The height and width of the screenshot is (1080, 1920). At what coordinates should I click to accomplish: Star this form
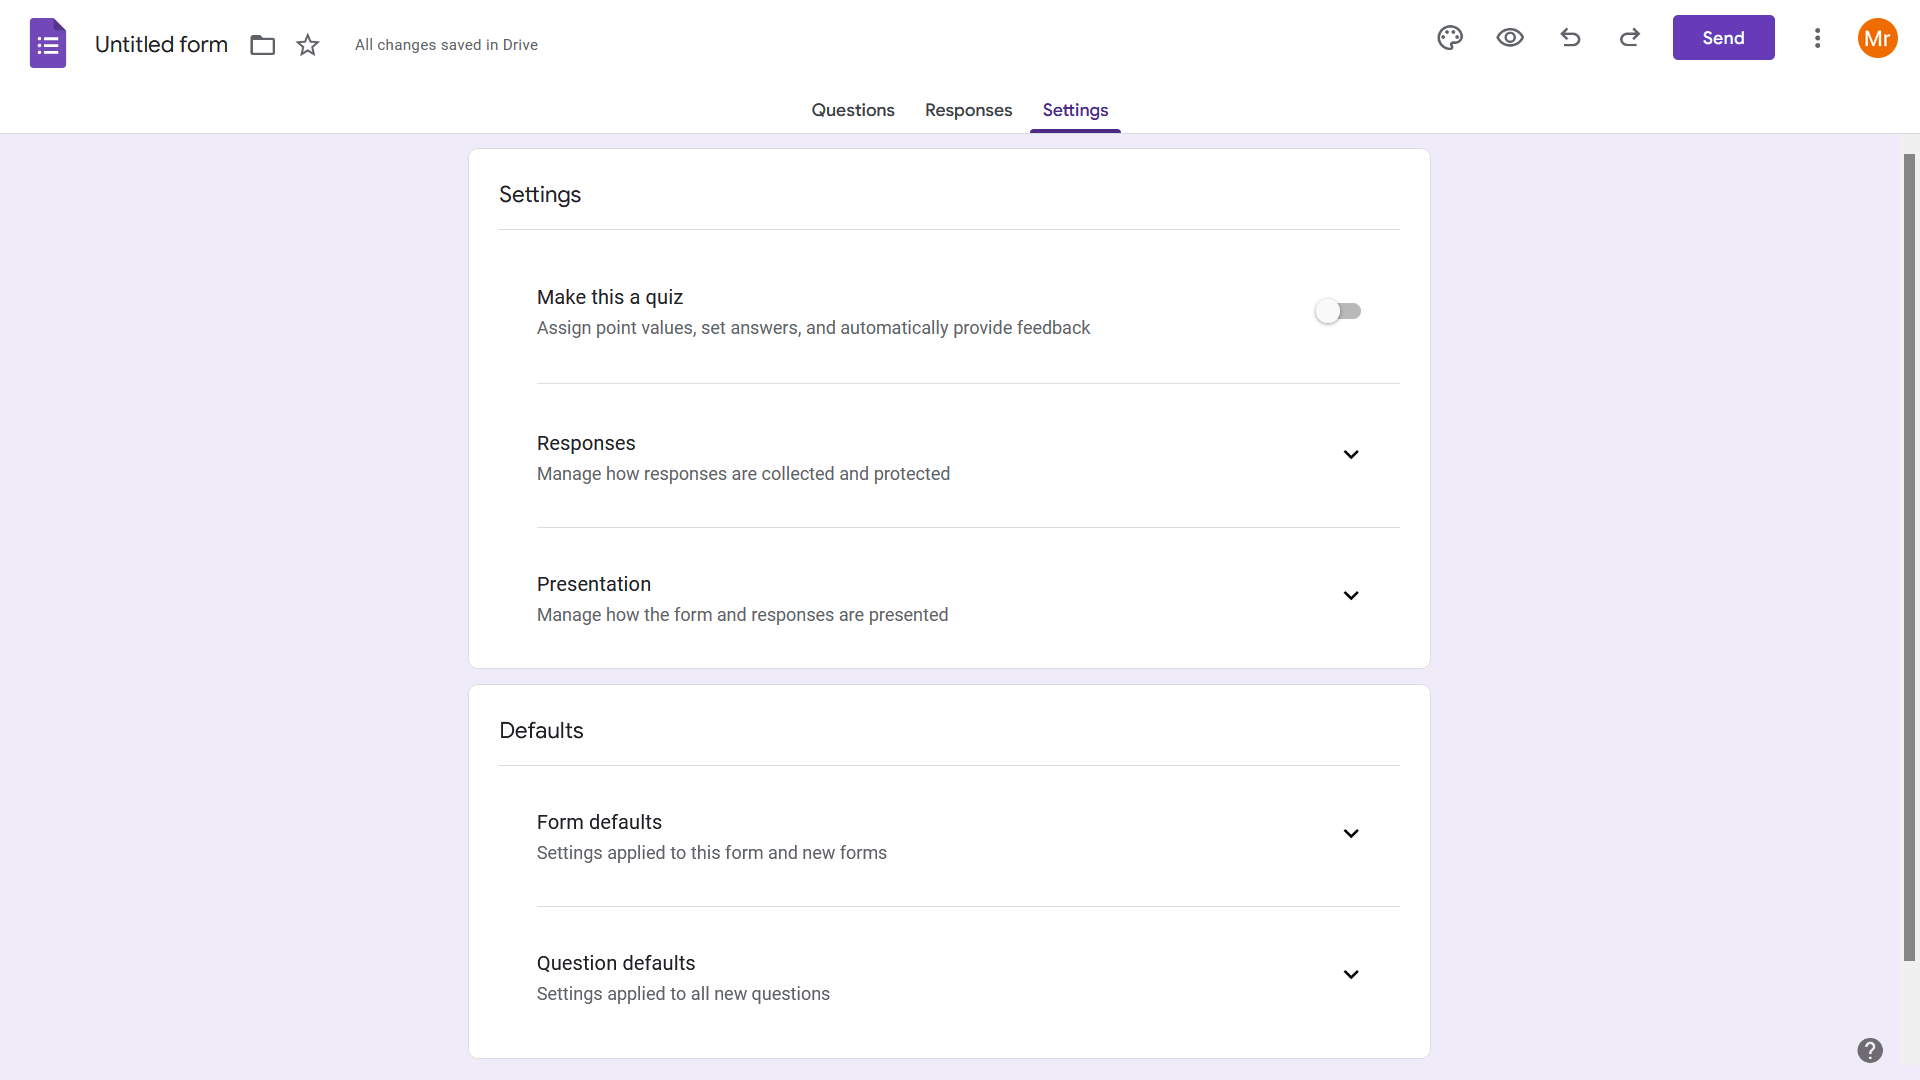click(308, 45)
